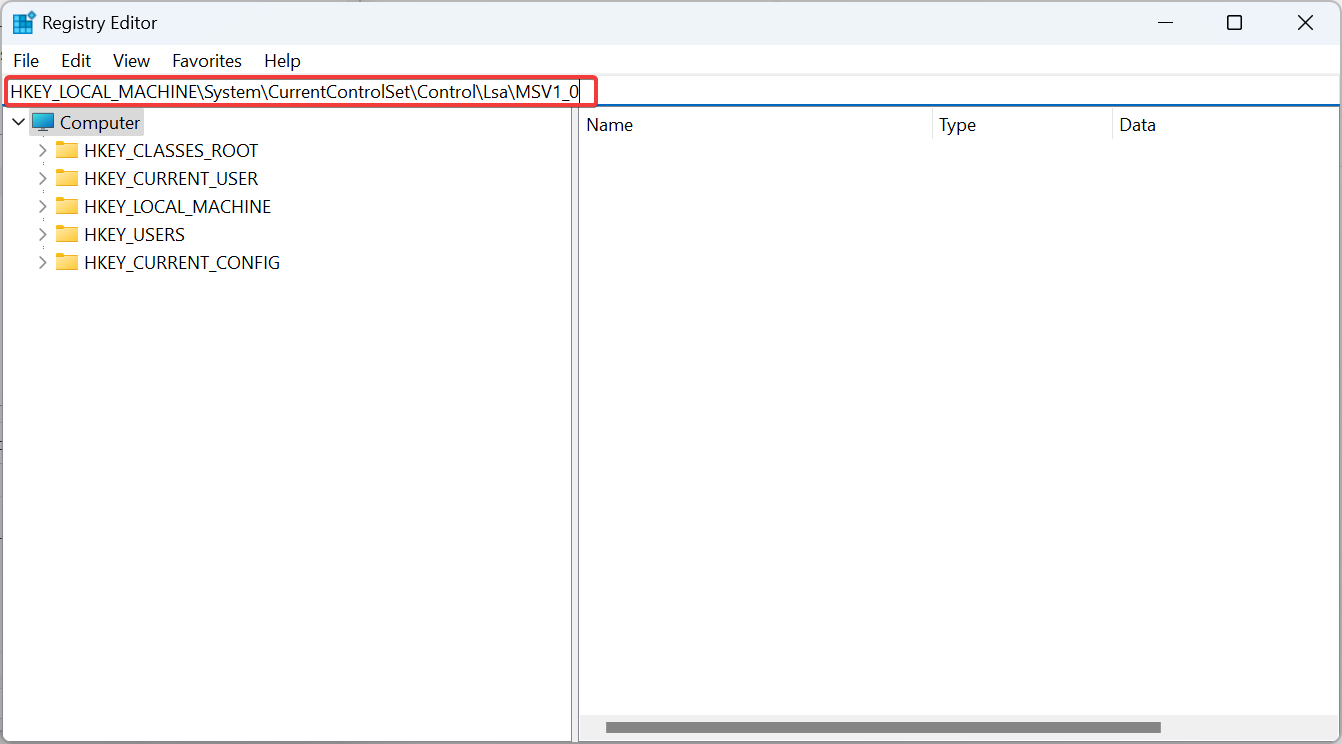Click the registry path address bar
This screenshot has height=744, width=1342.
pos(670,92)
